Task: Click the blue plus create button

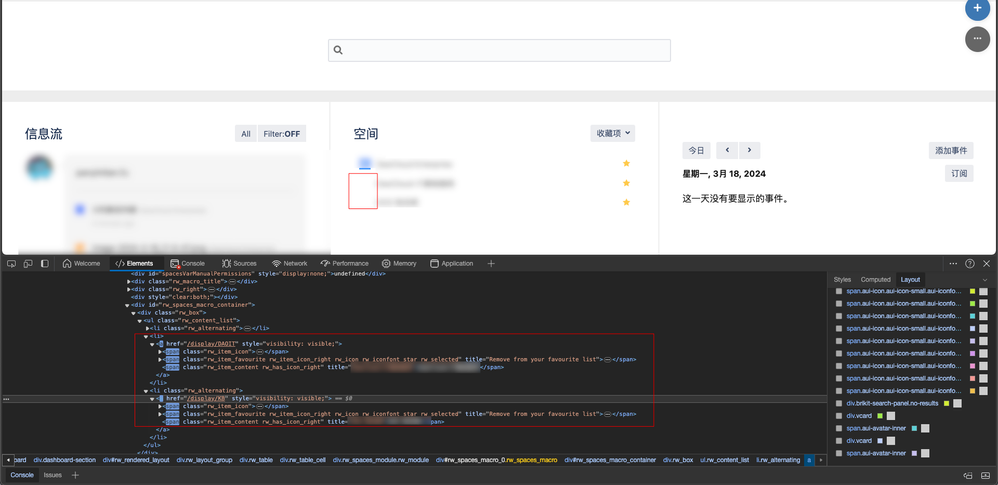Action: click(978, 10)
